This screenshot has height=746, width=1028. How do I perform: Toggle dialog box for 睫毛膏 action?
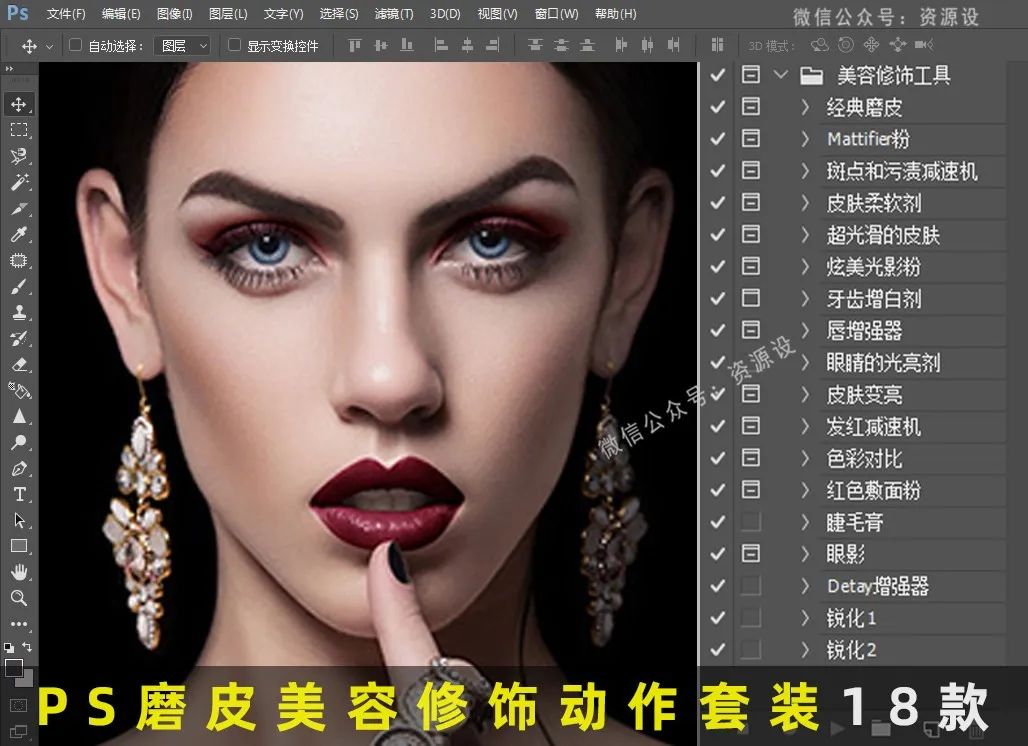click(750, 522)
